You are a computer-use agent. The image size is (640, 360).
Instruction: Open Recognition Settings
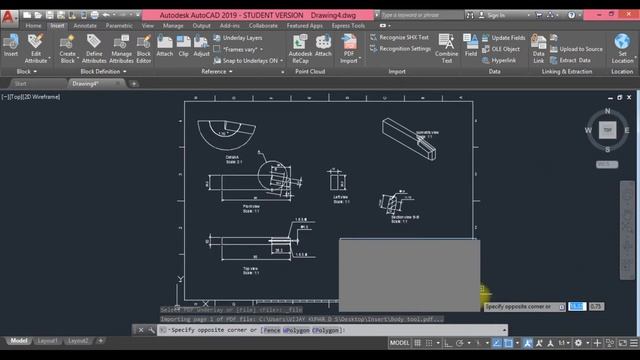(x=400, y=49)
